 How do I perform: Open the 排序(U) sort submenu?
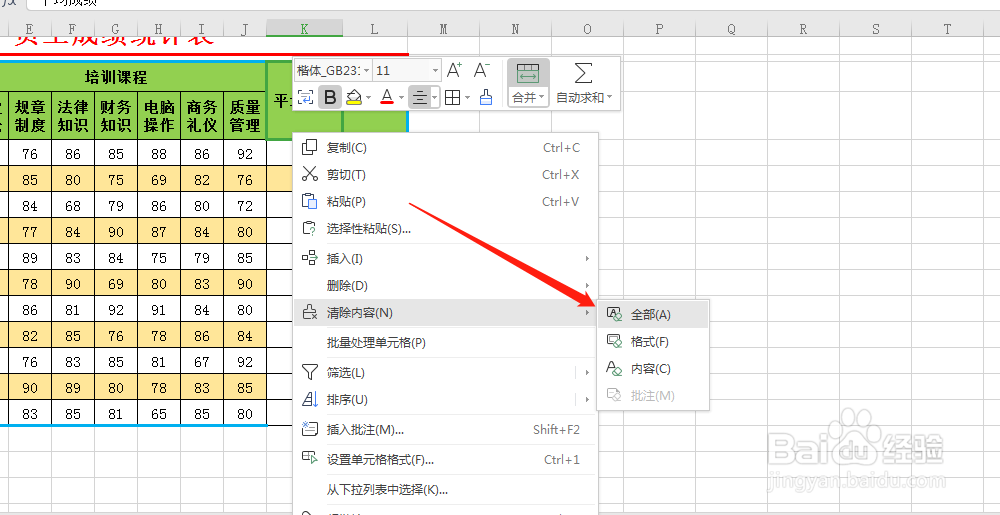pyautogui.click(x=445, y=400)
